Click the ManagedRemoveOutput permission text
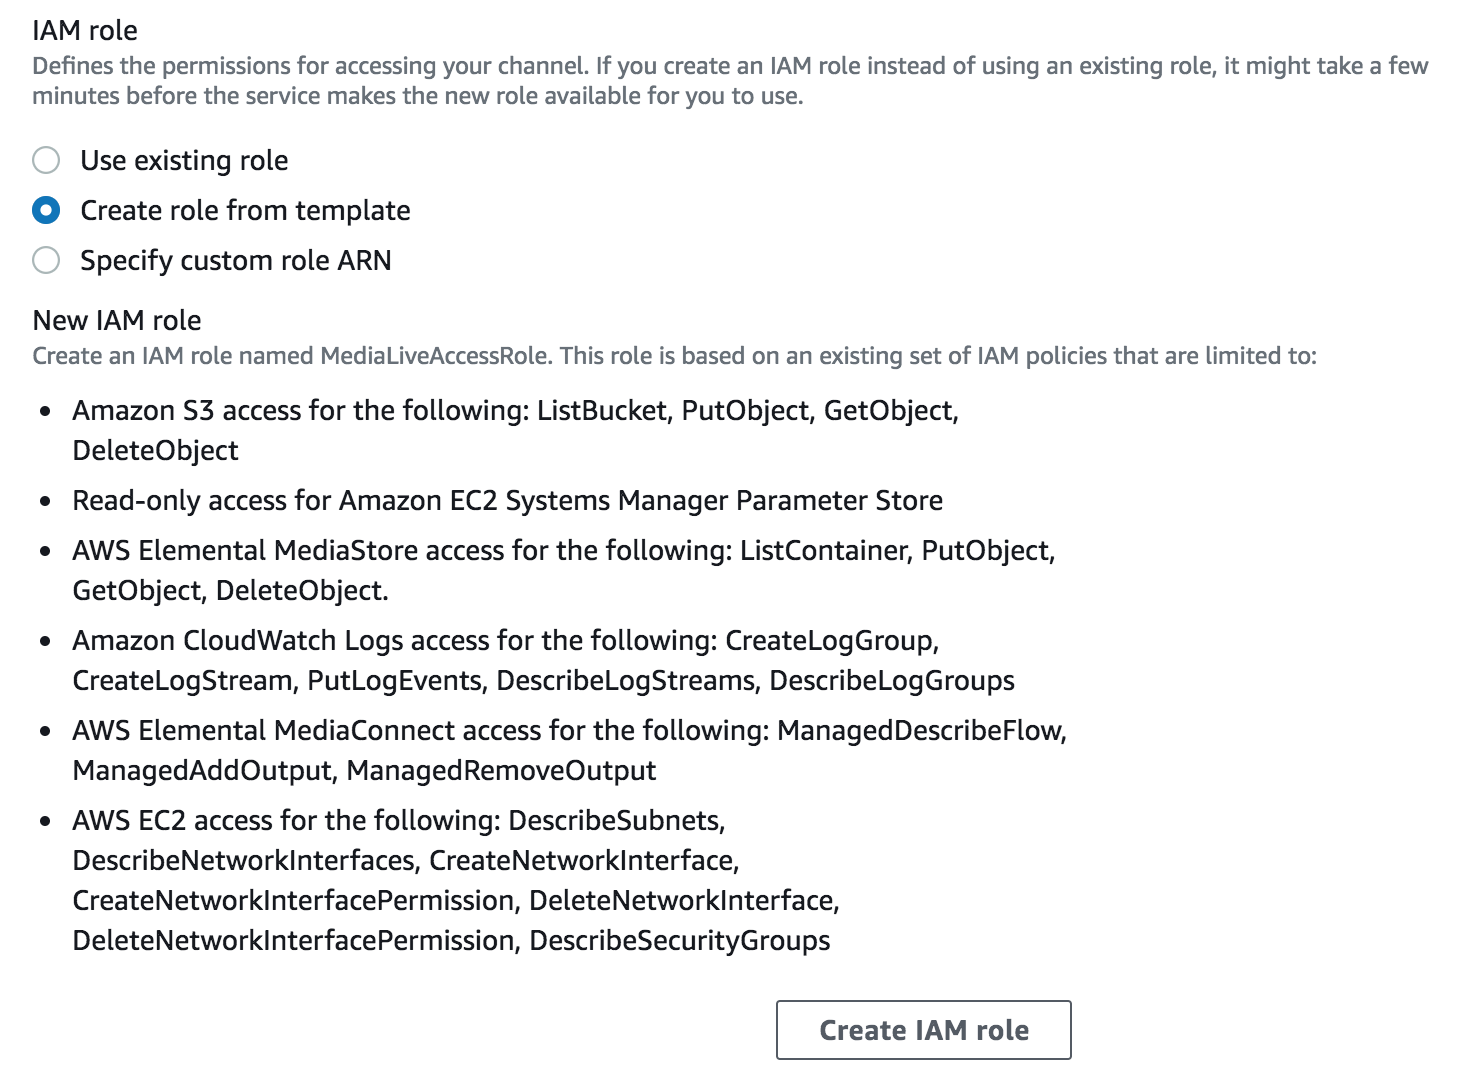This screenshot has width=1464, height=1088. click(501, 771)
